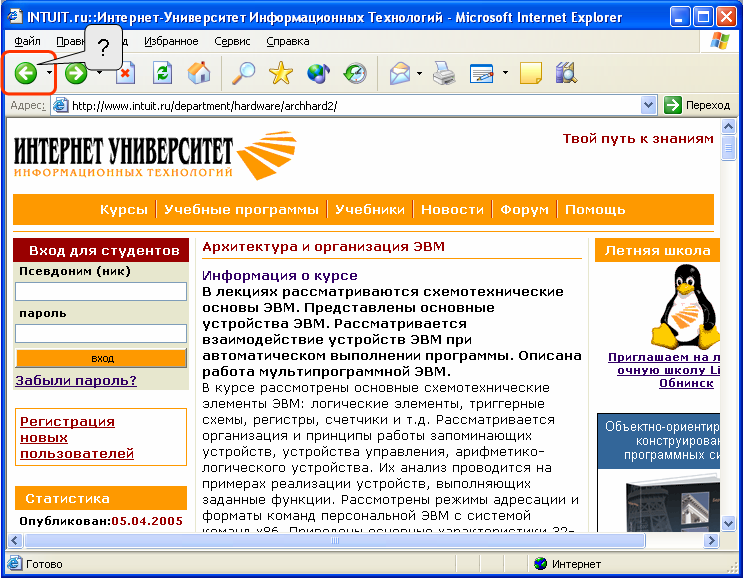743x578 pixels.
Task: Click the publication date 05.04.2005
Action: pos(147,521)
